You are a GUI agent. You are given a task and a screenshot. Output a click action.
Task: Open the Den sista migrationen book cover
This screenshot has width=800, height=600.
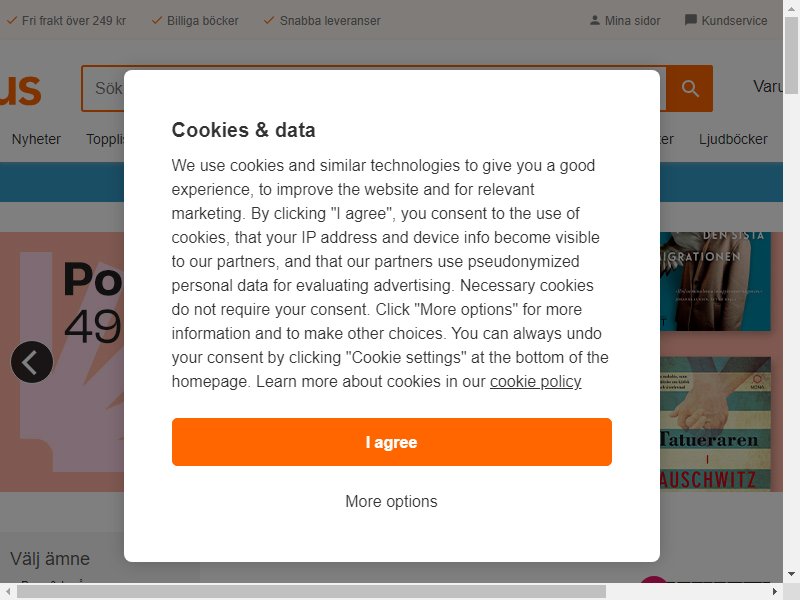[x=715, y=282]
